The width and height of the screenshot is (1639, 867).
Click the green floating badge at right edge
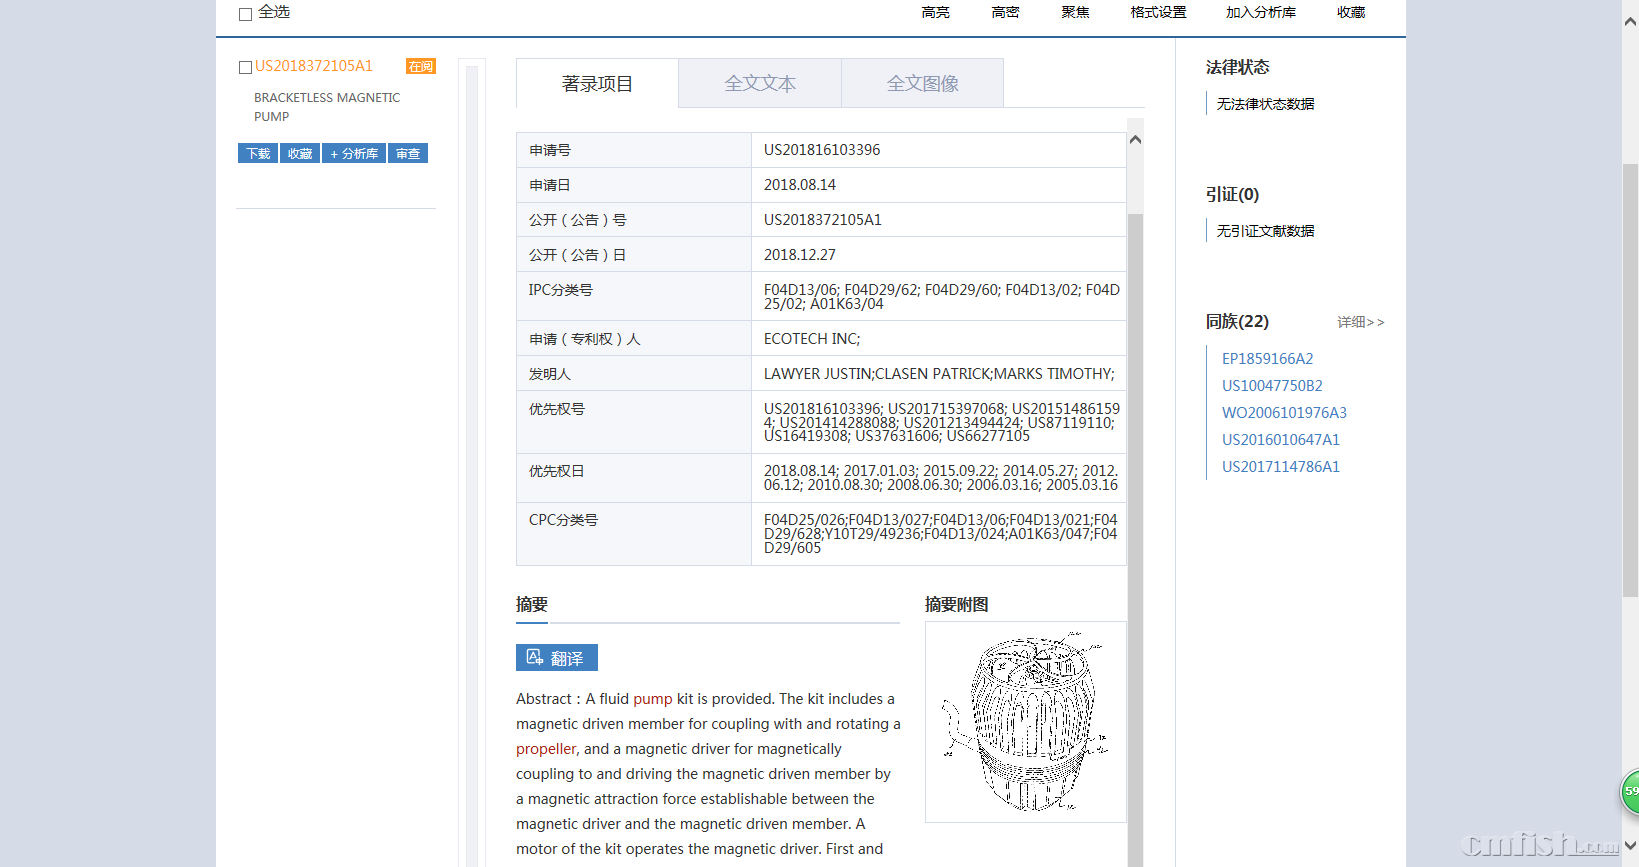point(1630,791)
